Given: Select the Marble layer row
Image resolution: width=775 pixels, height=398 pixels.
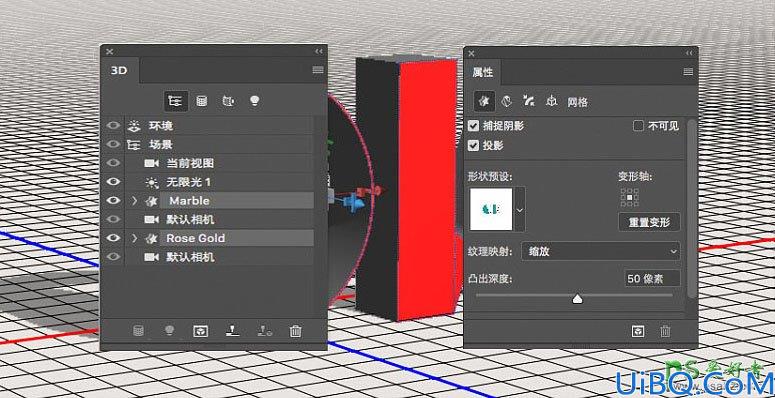Looking at the screenshot, I should pos(219,201).
